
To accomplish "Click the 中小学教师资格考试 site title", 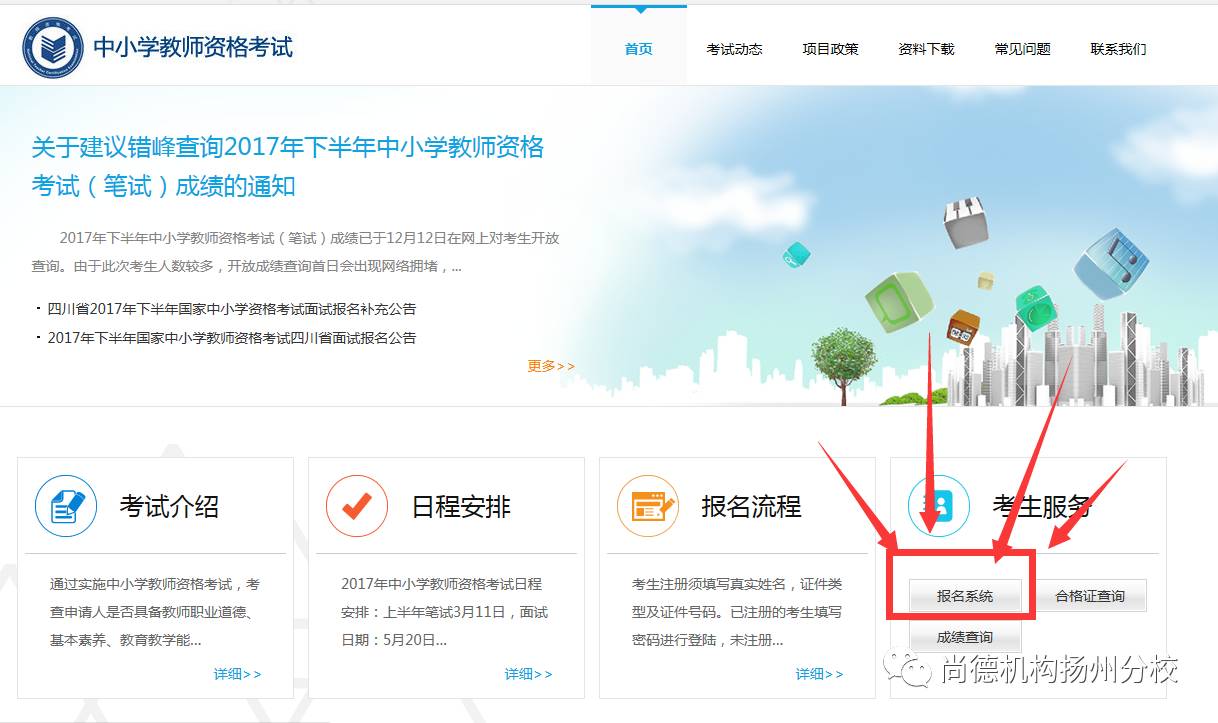I will [x=193, y=47].
